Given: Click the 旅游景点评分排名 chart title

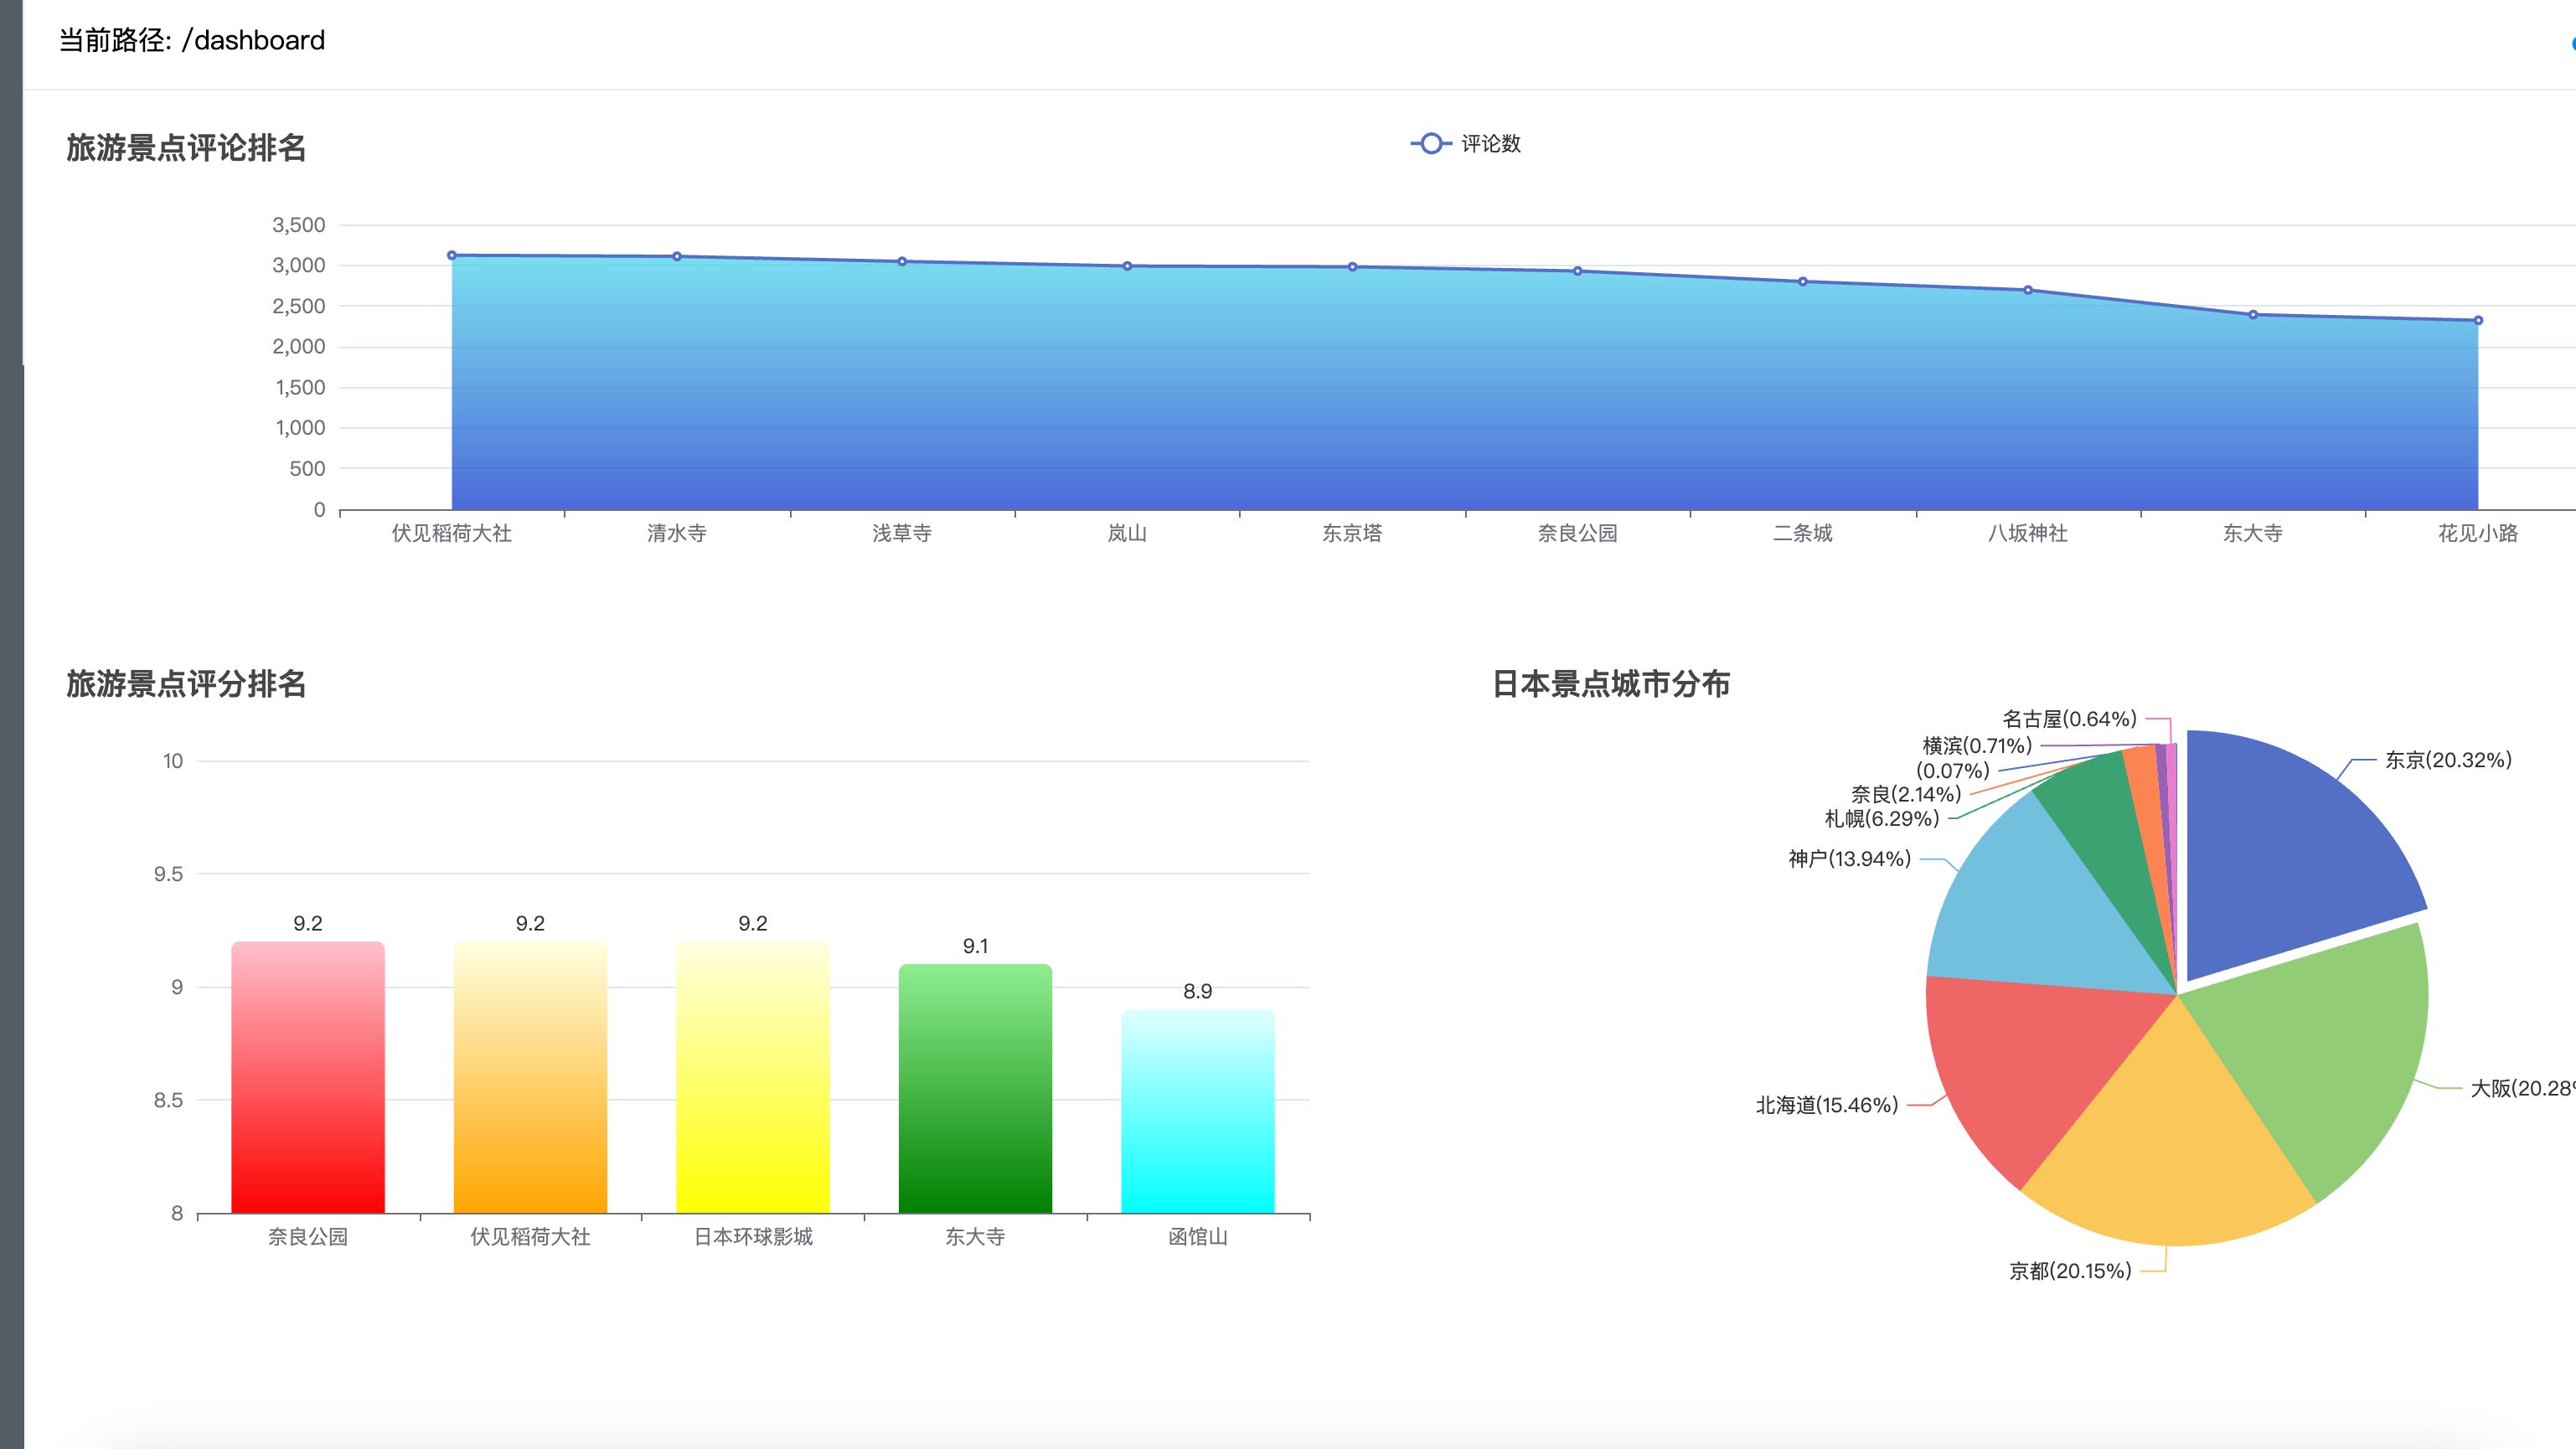Looking at the screenshot, I should click(x=186, y=684).
